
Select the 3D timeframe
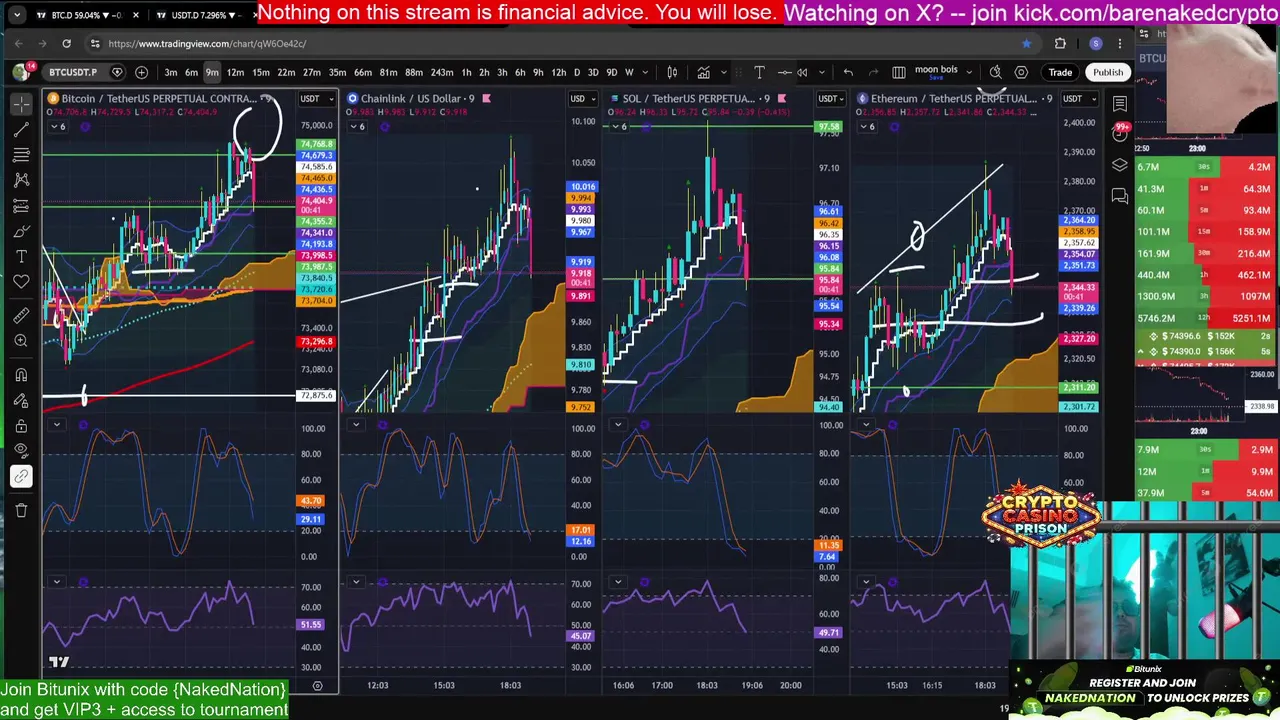(x=593, y=72)
